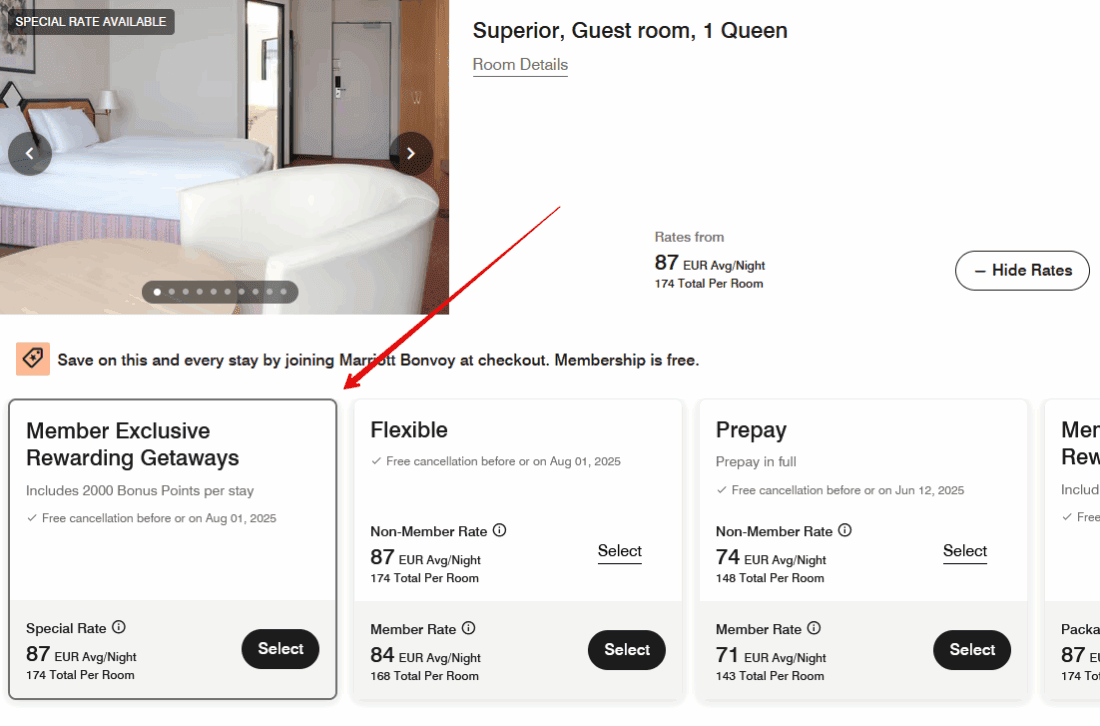Select the Member Exclusive Rewarding Getaways special rate
Viewport: 1100px width, 726px height.
280,649
